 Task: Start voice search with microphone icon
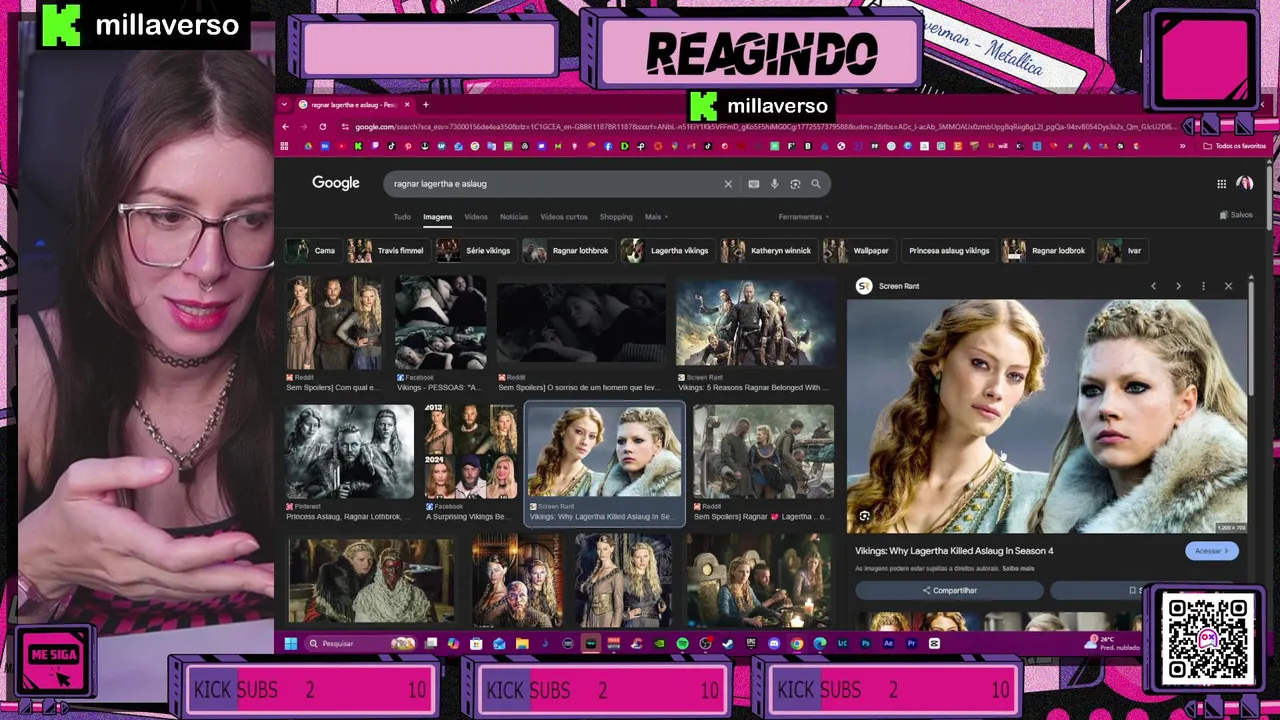(774, 184)
